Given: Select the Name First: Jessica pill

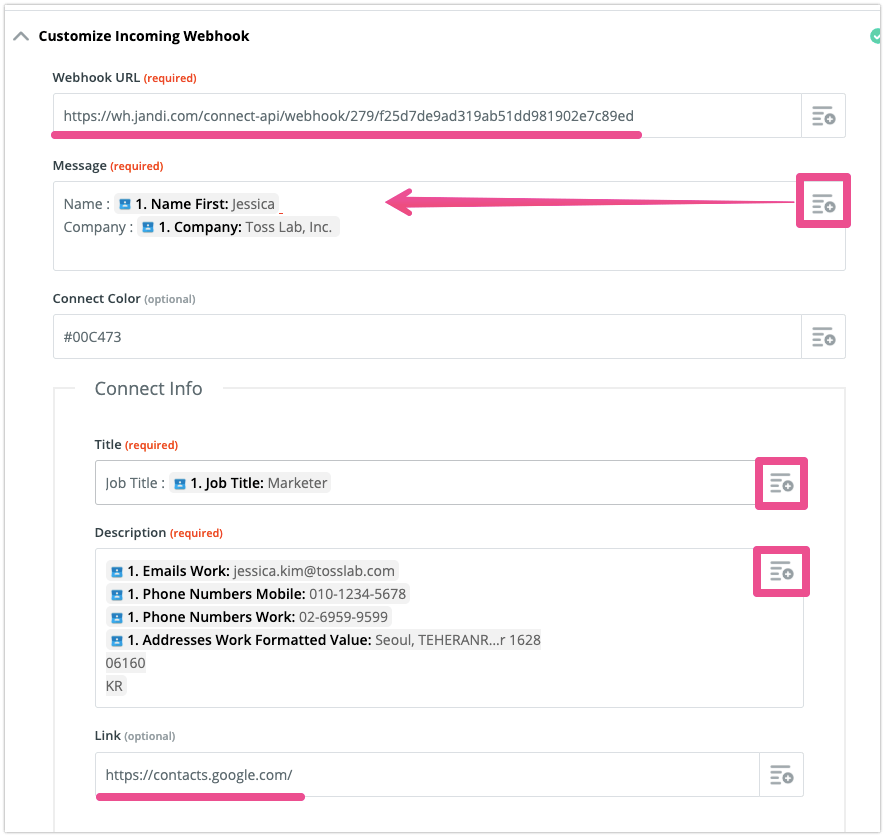Looking at the screenshot, I should point(196,204).
